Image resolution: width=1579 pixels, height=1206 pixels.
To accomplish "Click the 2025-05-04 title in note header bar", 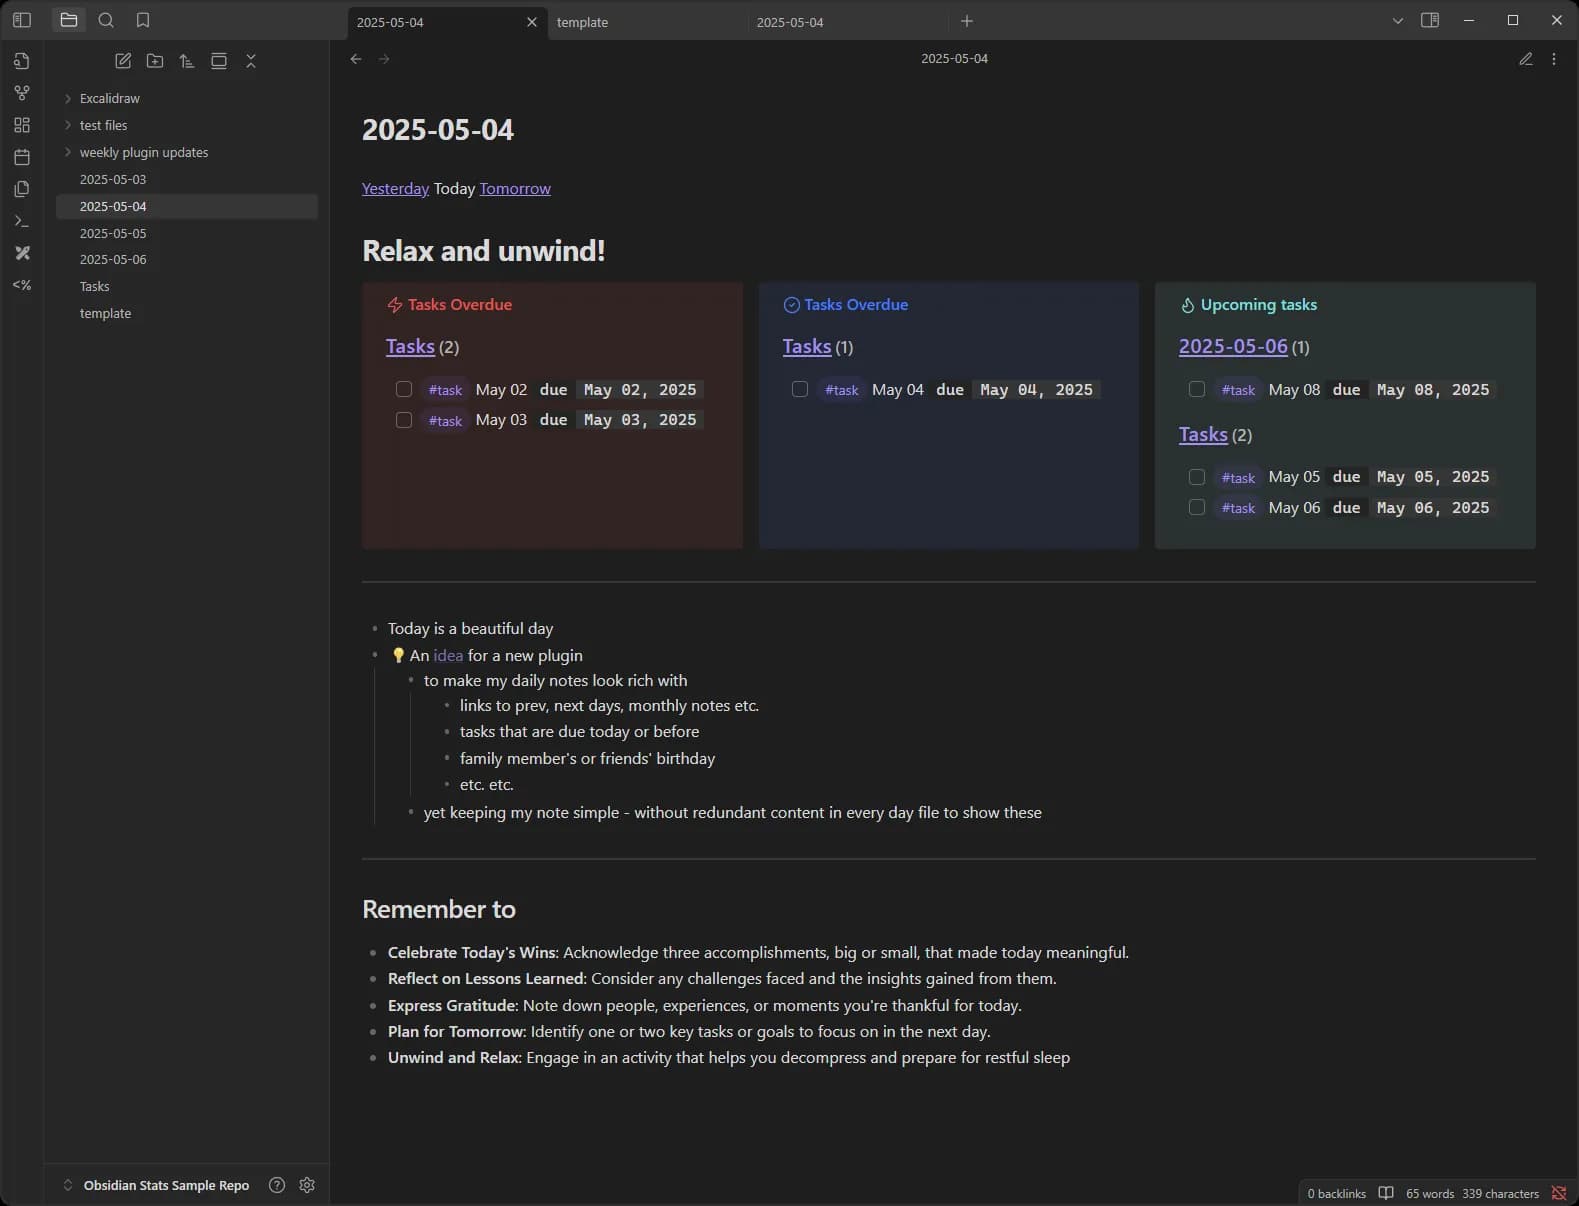I will [954, 59].
